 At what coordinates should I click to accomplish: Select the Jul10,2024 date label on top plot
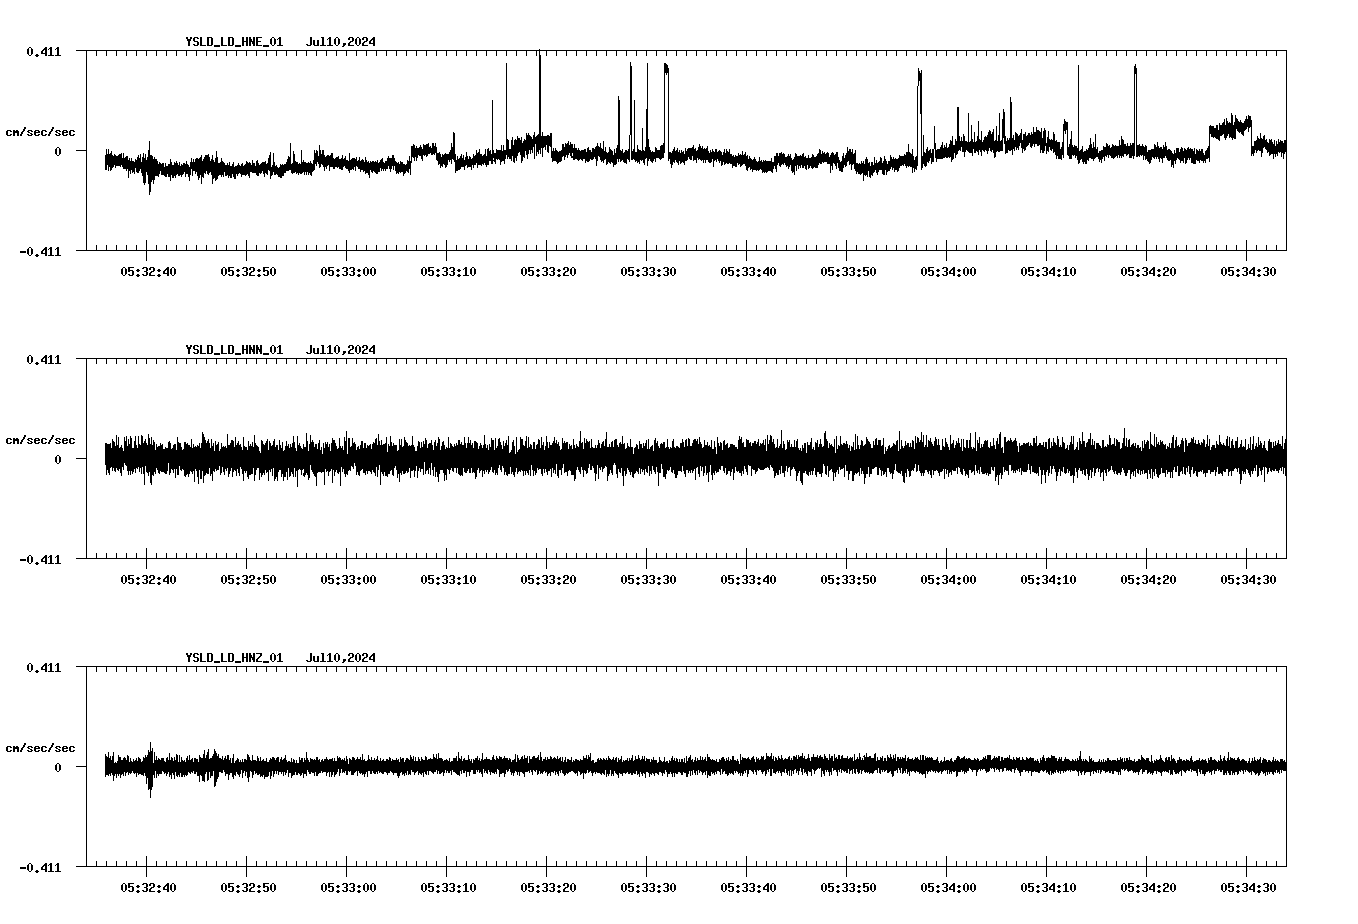[x=341, y=42]
